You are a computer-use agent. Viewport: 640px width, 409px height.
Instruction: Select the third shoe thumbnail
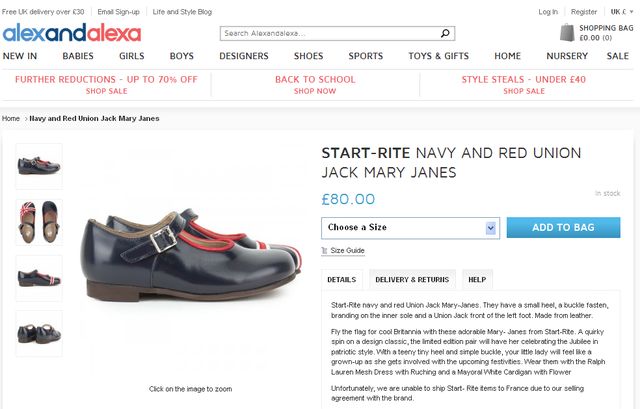click(x=39, y=277)
